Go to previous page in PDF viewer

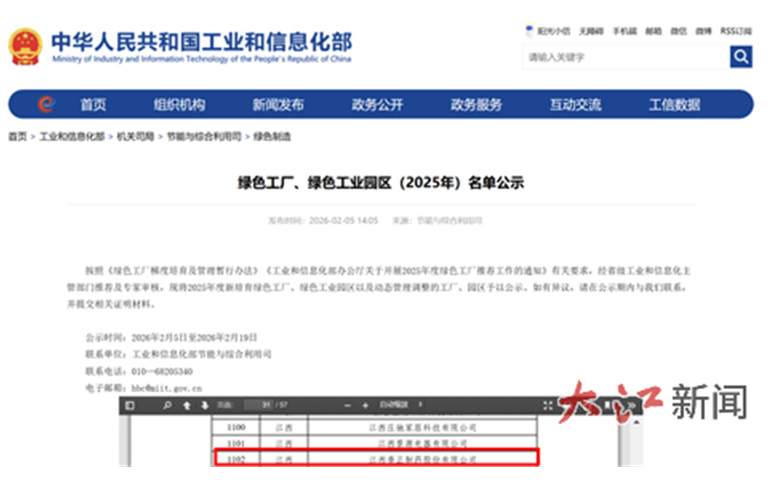point(187,405)
